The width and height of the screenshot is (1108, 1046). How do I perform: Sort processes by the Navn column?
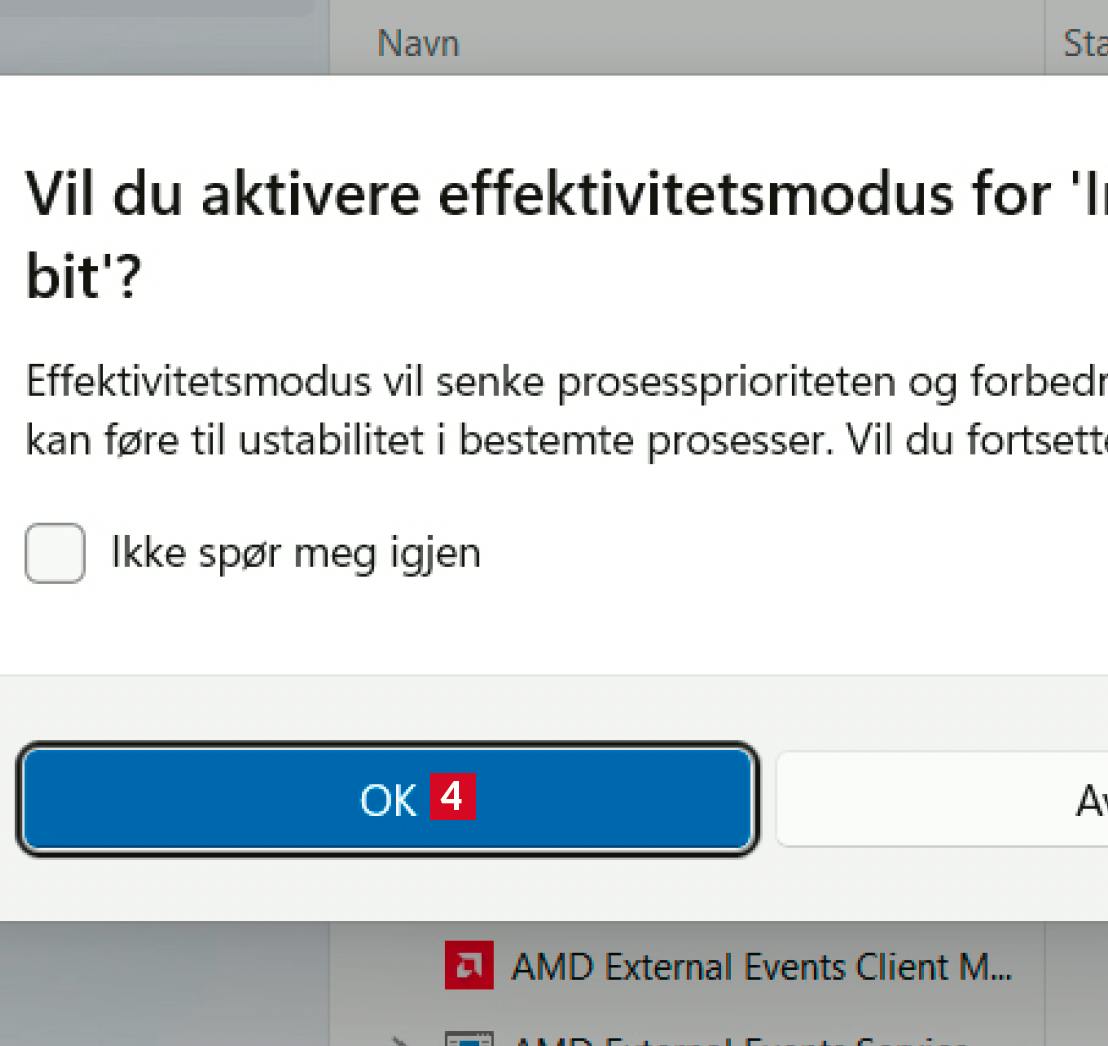click(418, 44)
